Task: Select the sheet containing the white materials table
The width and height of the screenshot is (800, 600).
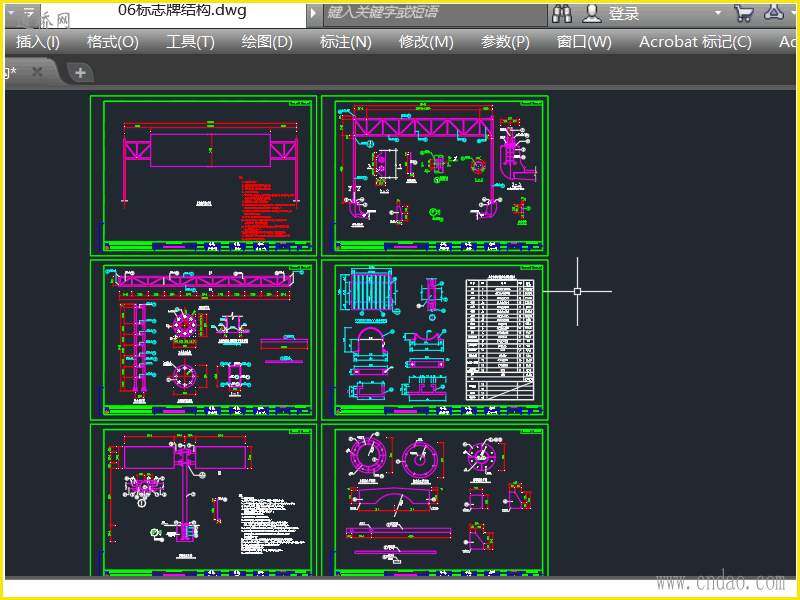Action: [x=435, y=340]
